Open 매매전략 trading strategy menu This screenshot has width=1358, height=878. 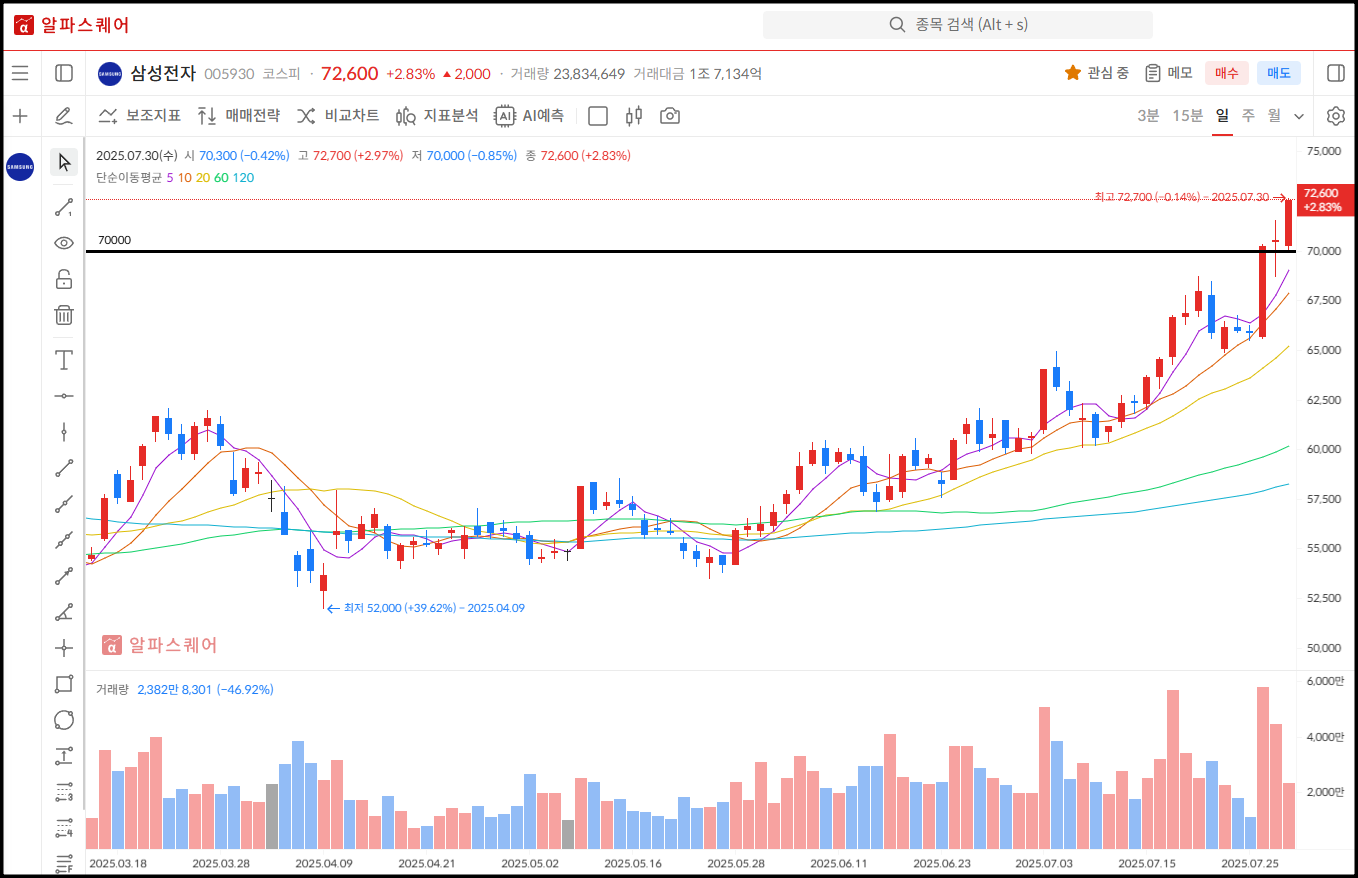pos(238,116)
